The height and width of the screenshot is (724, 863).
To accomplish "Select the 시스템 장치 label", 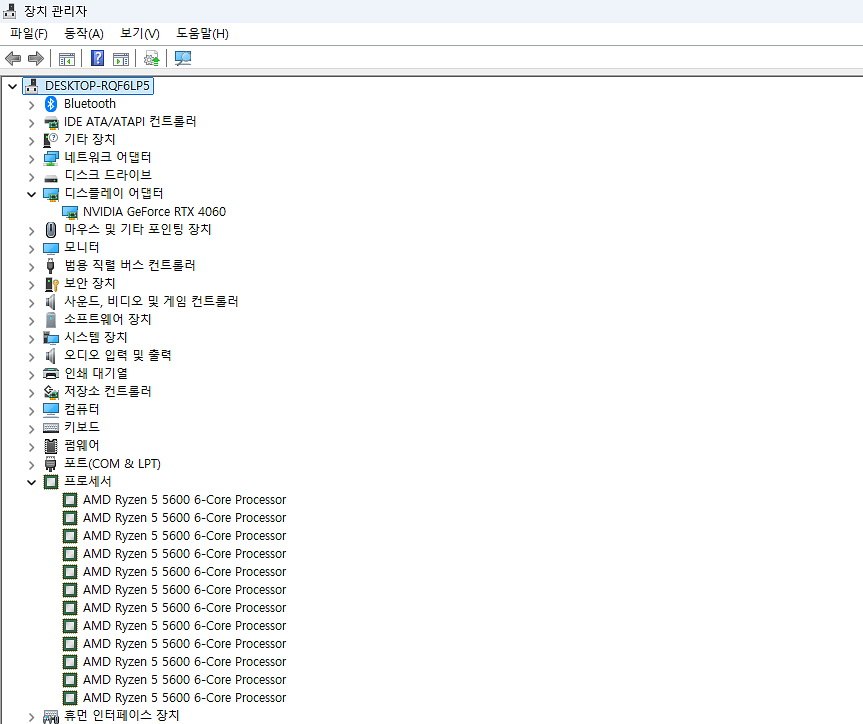I will coord(95,337).
